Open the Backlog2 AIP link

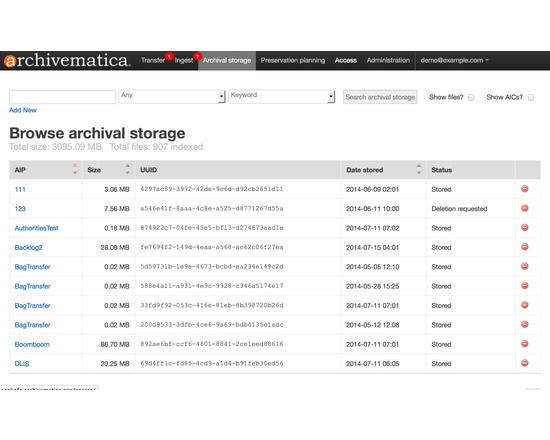(28, 247)
